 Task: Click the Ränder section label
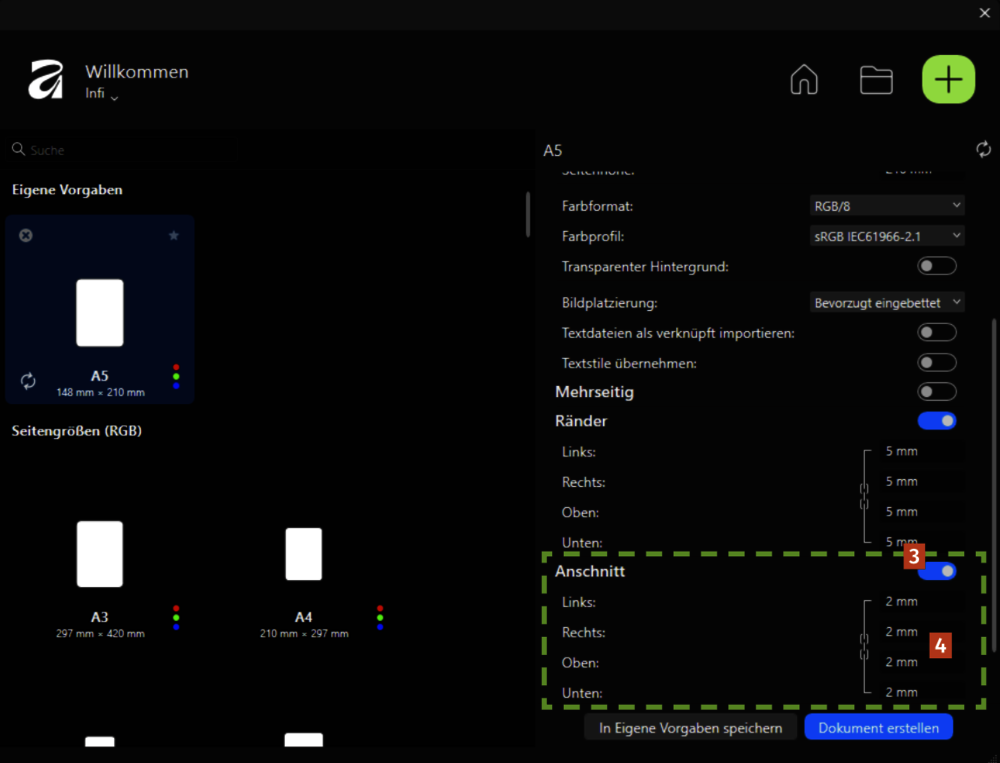click(581, 421)
